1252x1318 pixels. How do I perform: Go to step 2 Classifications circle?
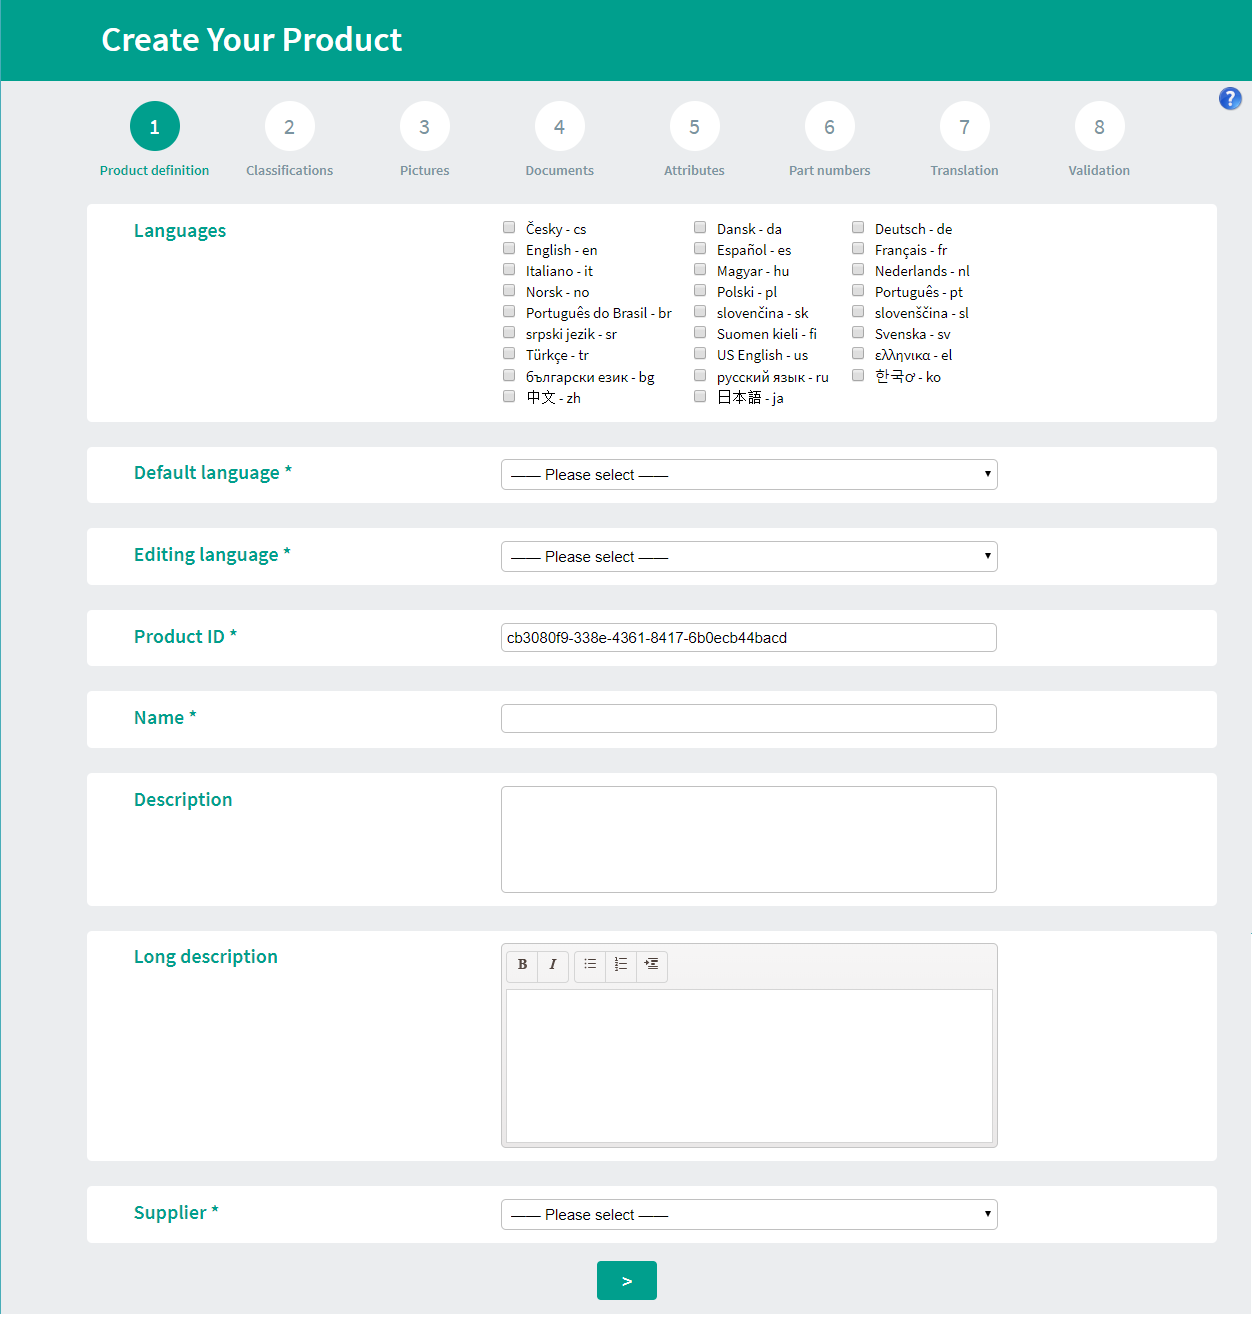click(x=289, y=127)
